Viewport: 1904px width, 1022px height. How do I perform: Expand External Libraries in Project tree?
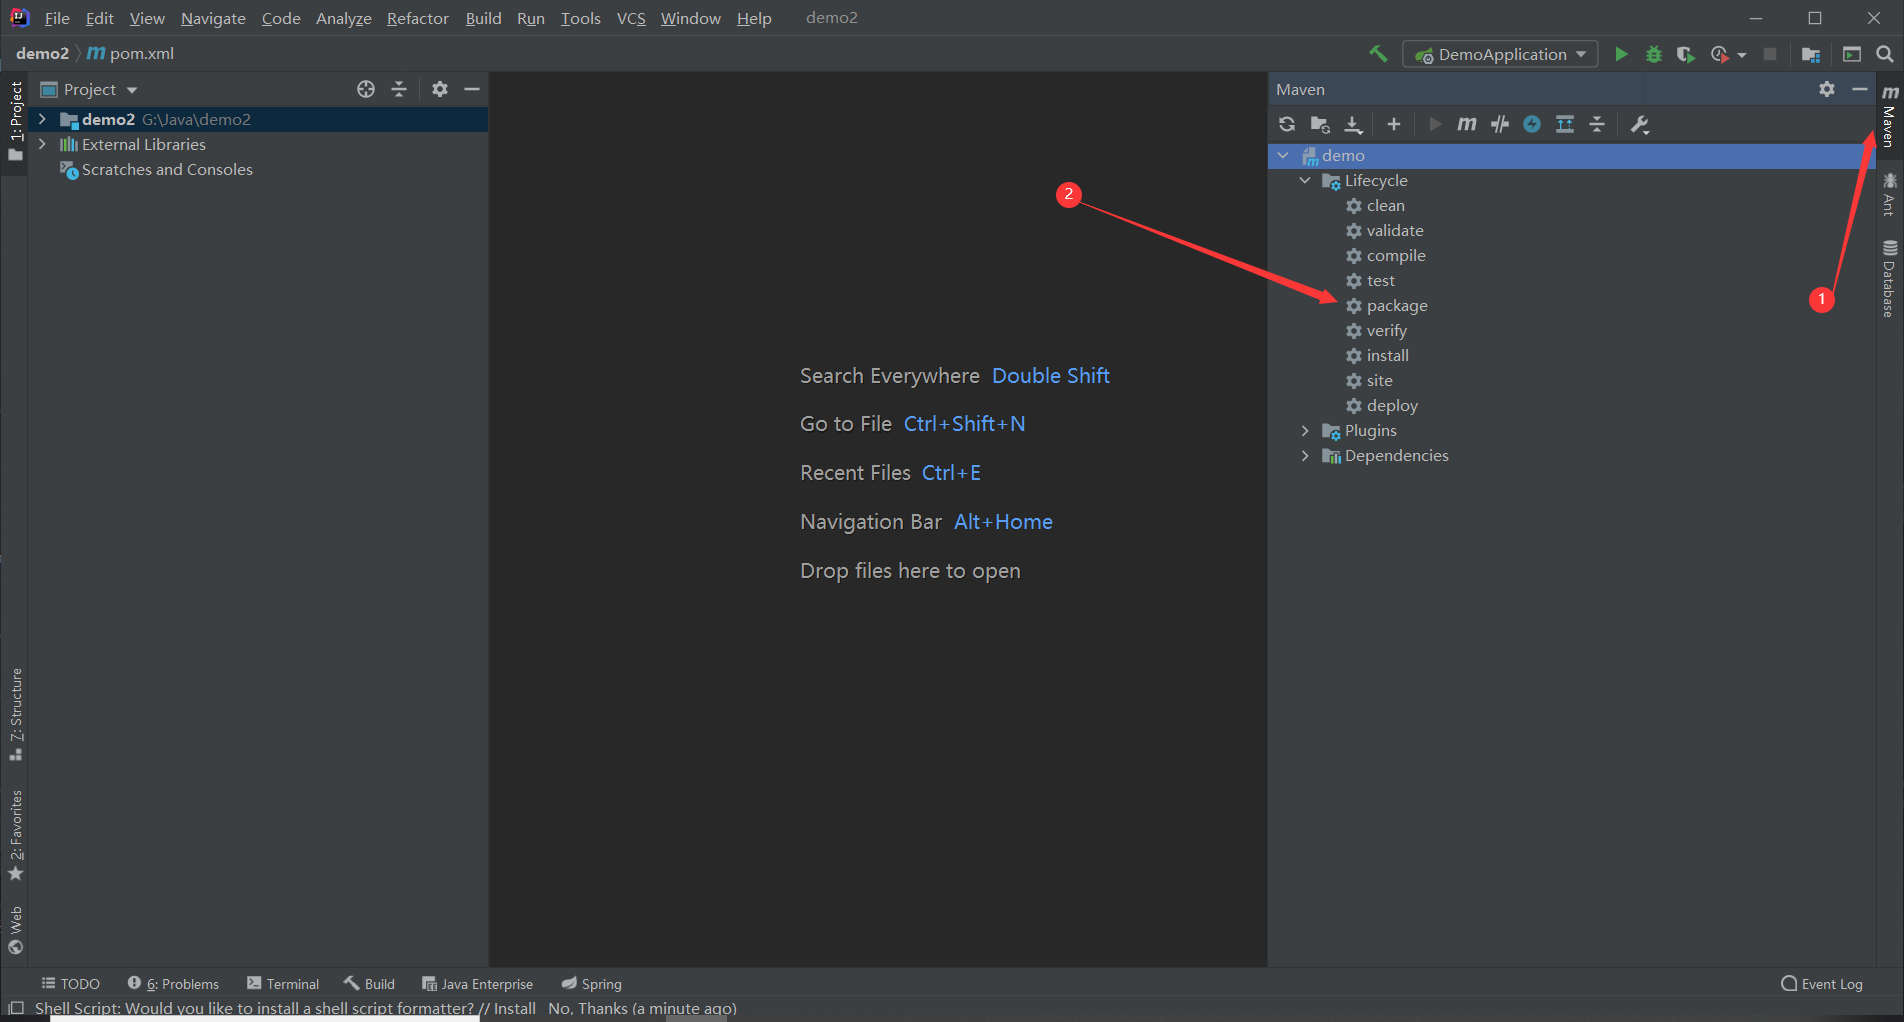pyautogui.click(x=42, y=144)
